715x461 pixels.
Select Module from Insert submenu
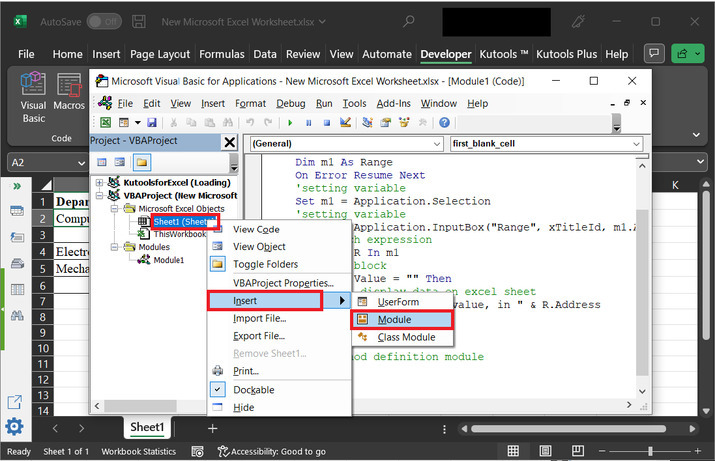[x=393, y=319]
